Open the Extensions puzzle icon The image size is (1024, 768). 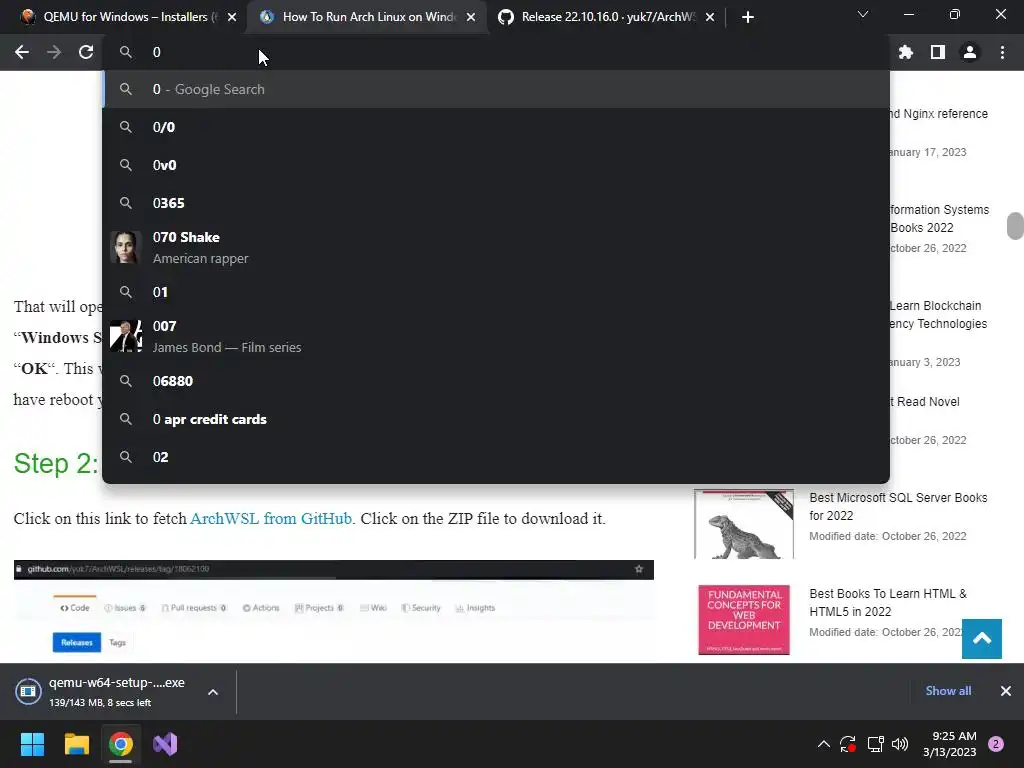905,52
